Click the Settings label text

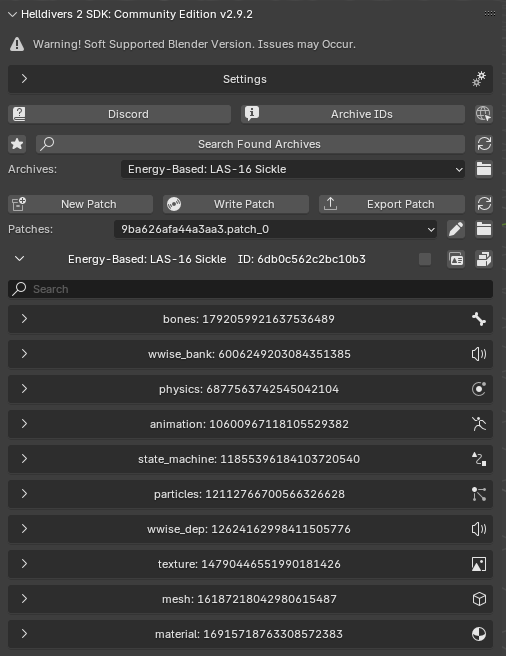244,79
